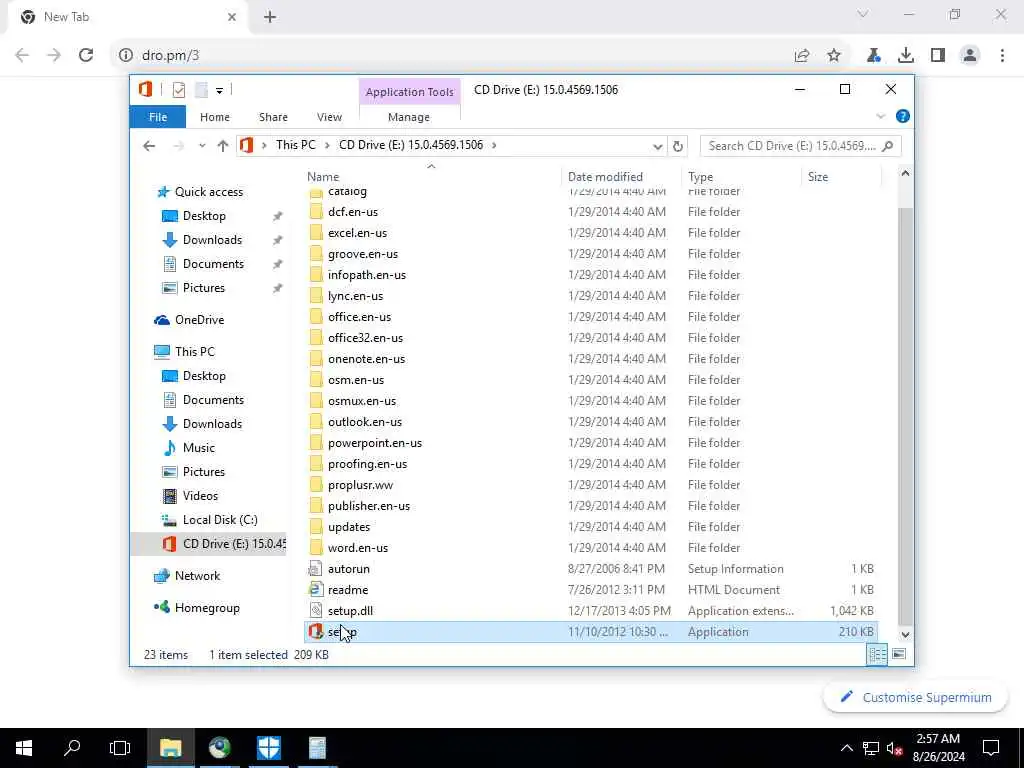Click the setup application Office icon

coord(316,632)
